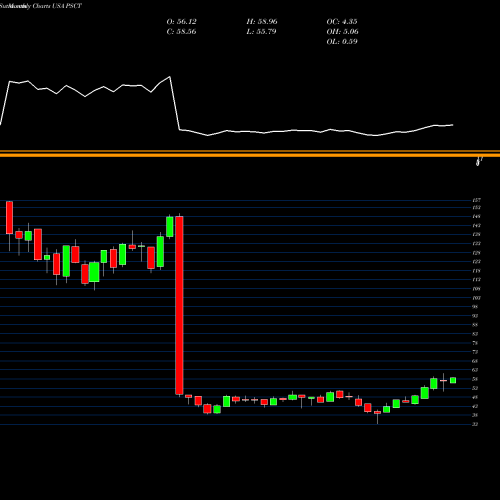This screenshot has width=500, height=500.
Task: Click the price axis label '157'
Action: pos(476,200)
